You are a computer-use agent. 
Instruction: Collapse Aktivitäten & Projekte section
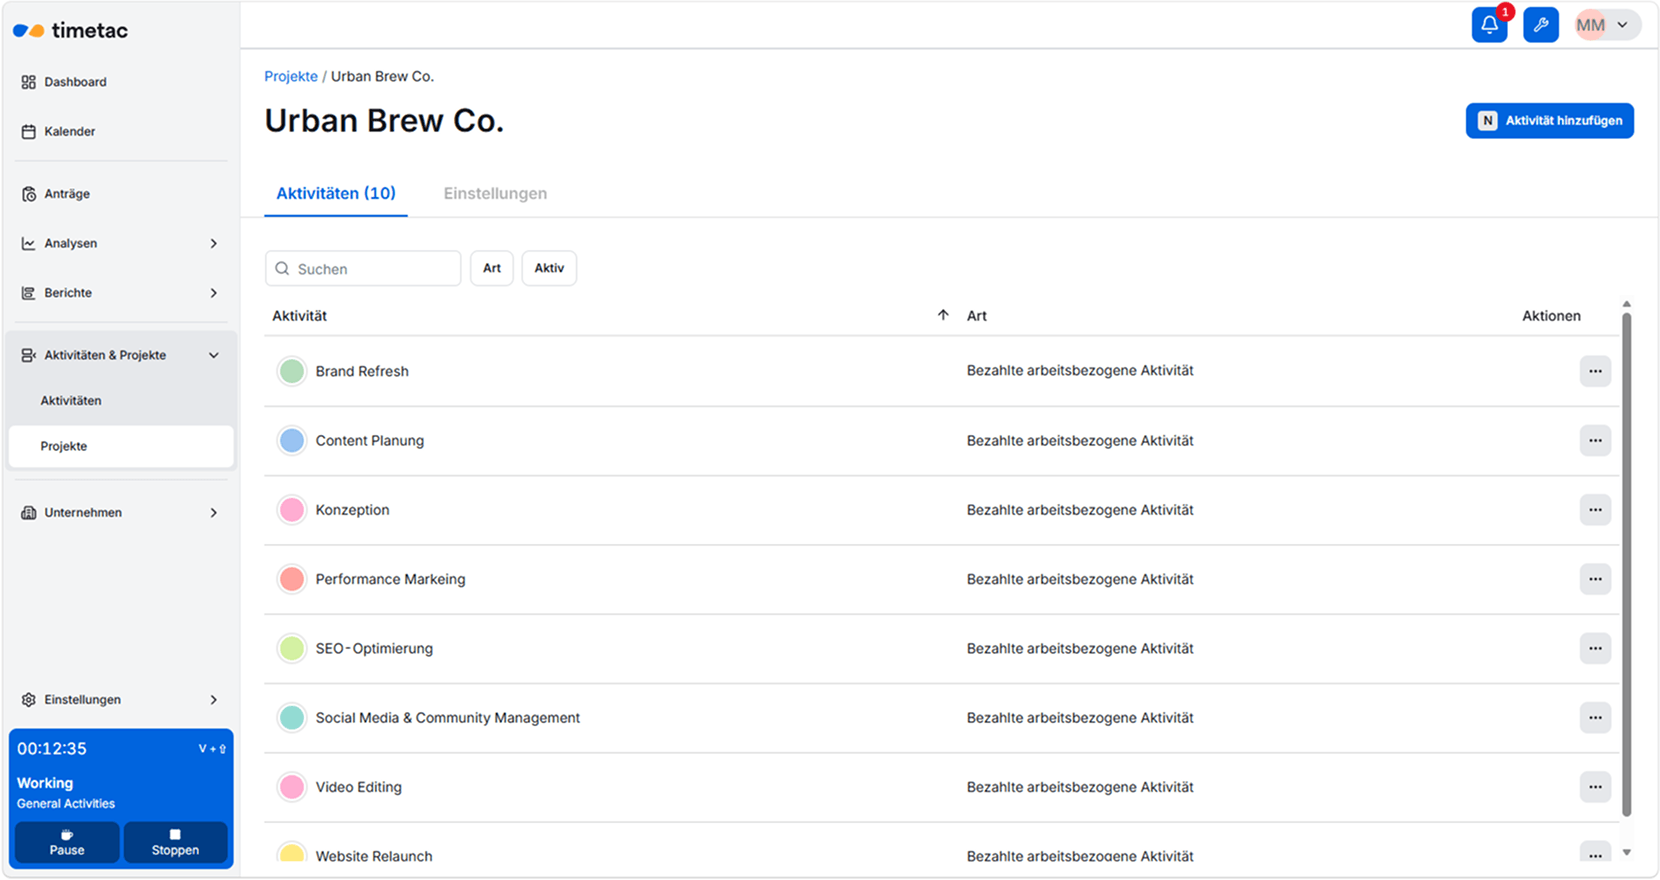pos(120,355)
